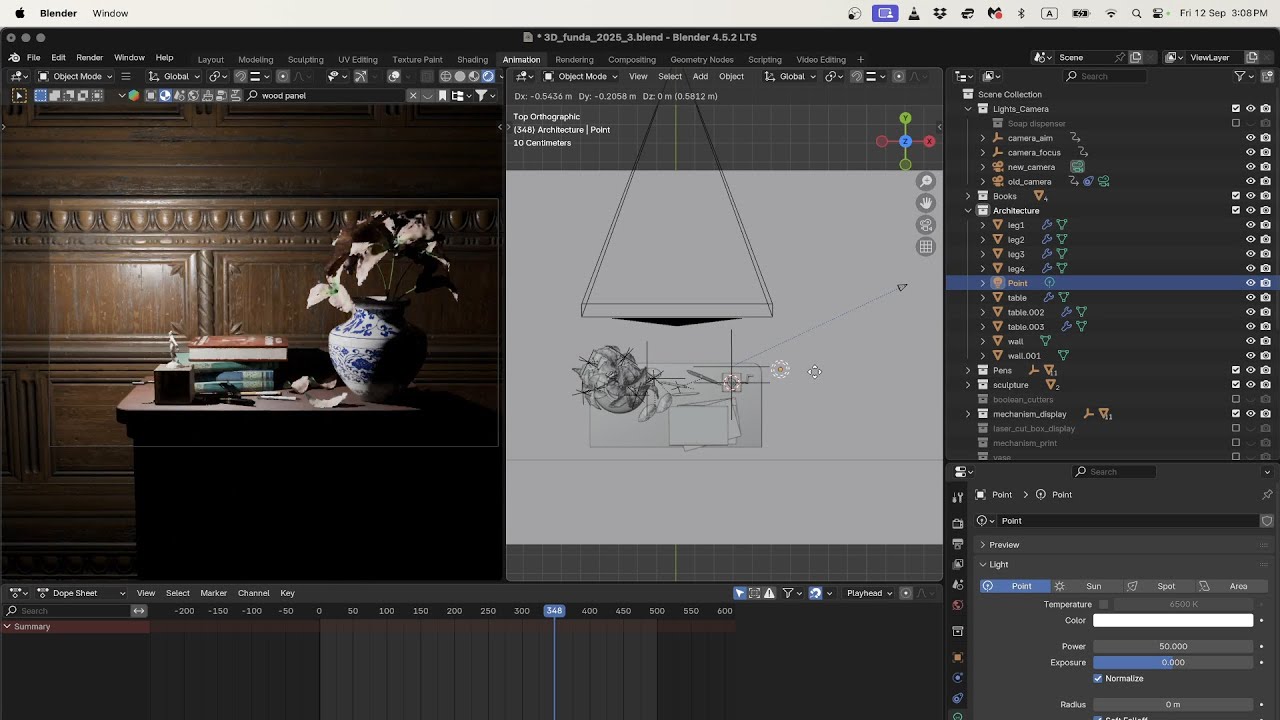Open the World properties tab
This screenshot has width=1280, height=720.
pyautogui.click(x=958, y=605)
